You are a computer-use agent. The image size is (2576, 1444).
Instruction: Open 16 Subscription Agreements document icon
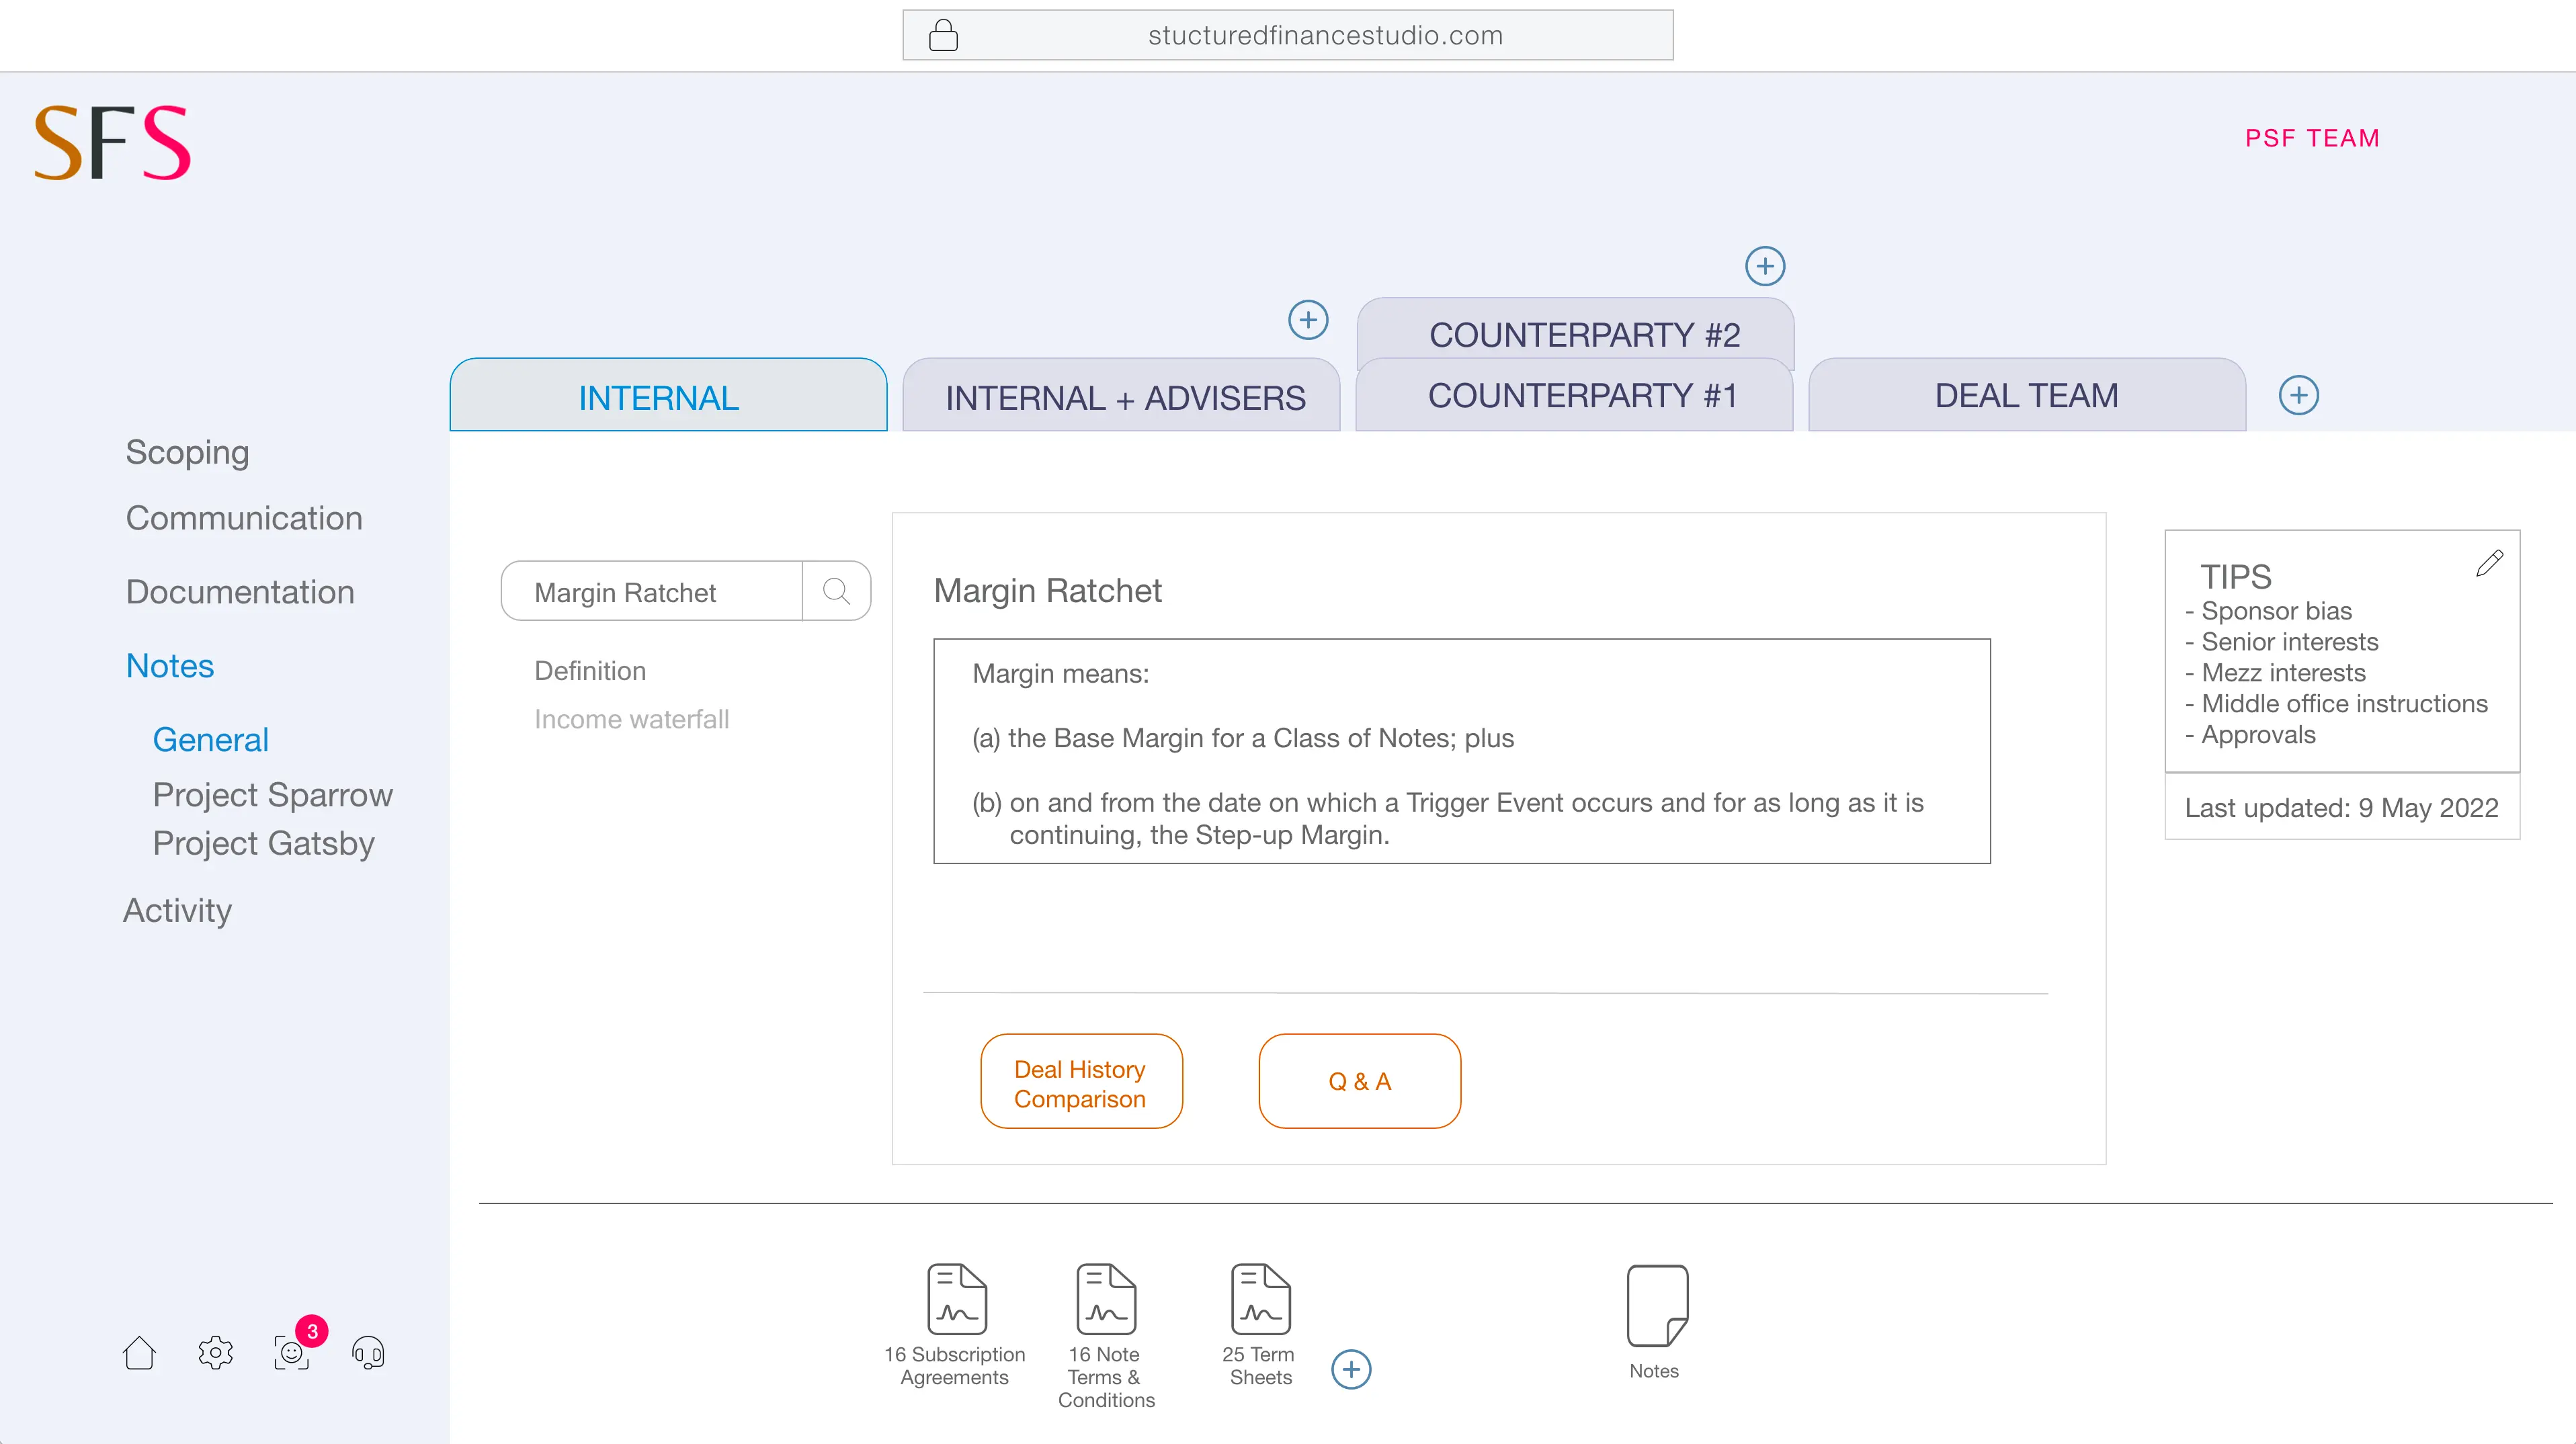(x=957, y=1299)
